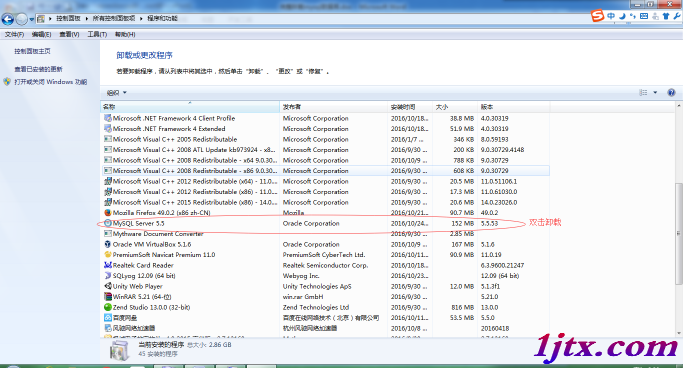
Task: Open the 编辑(E) menu
Action: click(41, 34)
